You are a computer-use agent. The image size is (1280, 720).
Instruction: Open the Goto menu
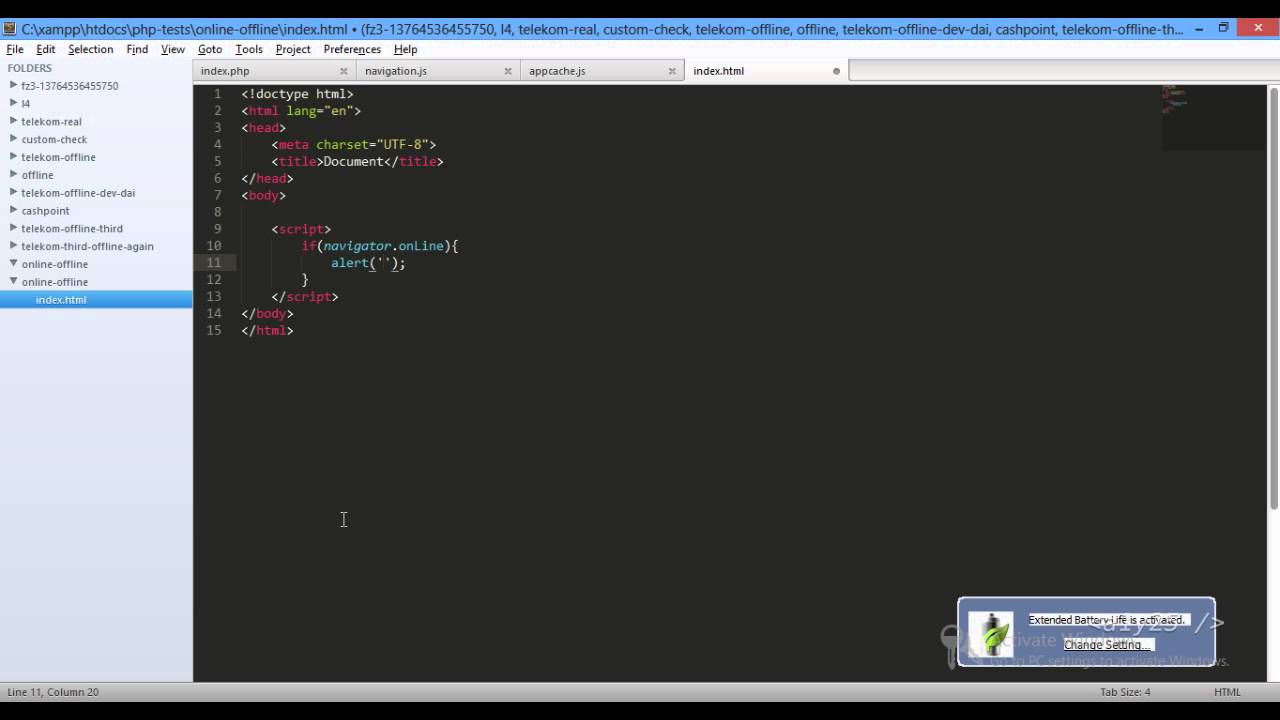pos(210,49)
